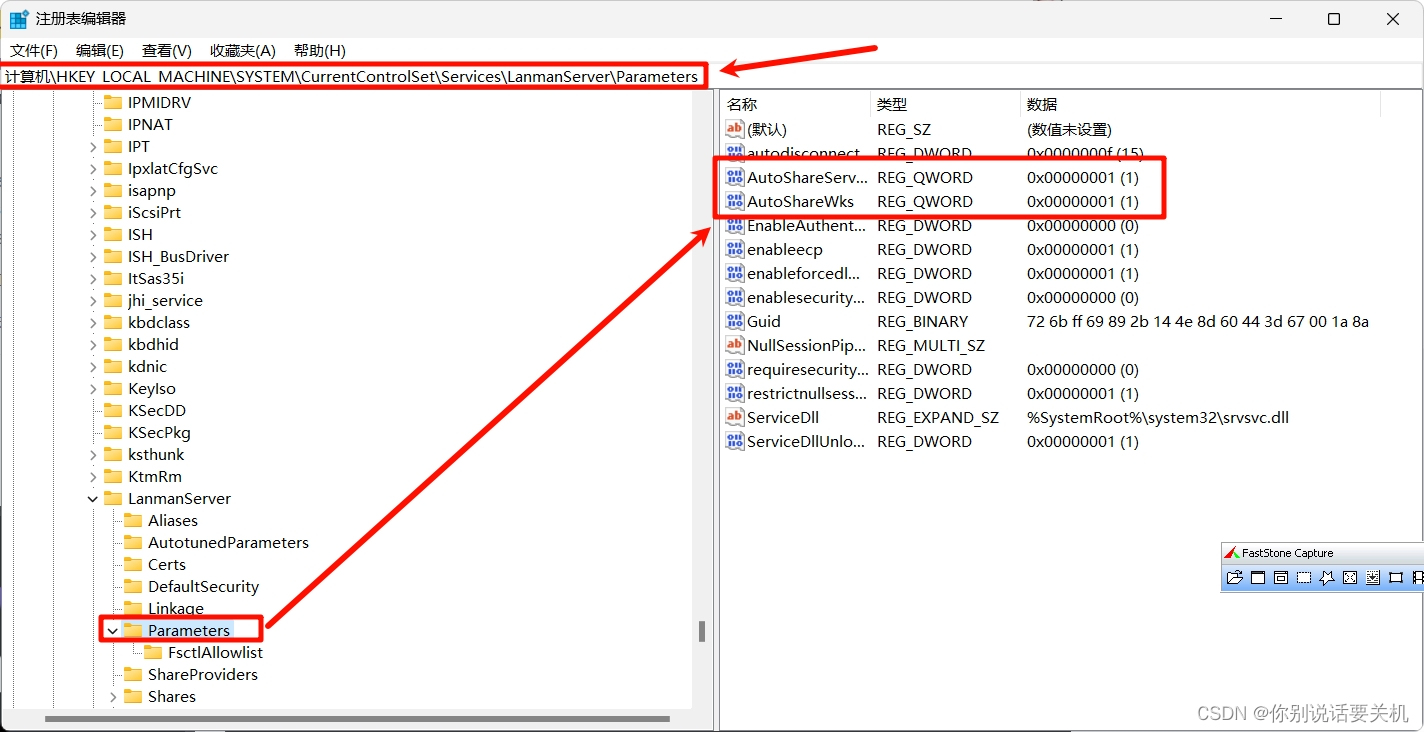This screenshot has width=1424, height=732.
Task: Click the REG_BINARY icon beside Guid
Action: 733,321
